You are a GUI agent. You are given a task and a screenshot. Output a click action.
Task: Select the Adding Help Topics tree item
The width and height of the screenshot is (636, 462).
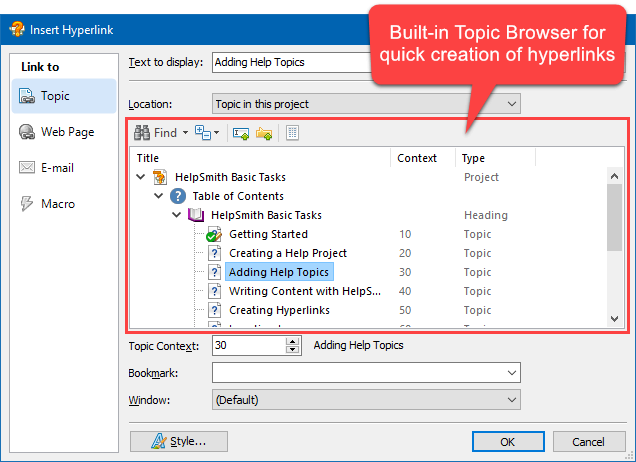pyautogui.click(x=279, y=272)
